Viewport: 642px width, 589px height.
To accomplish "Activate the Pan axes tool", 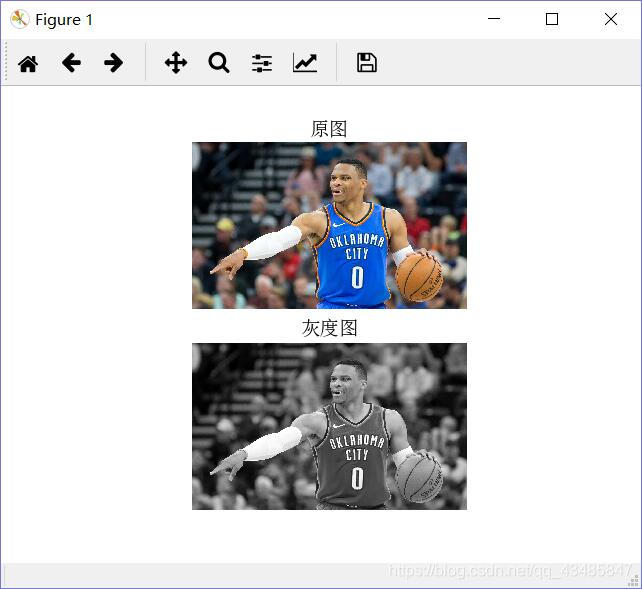I will [176, 63].
